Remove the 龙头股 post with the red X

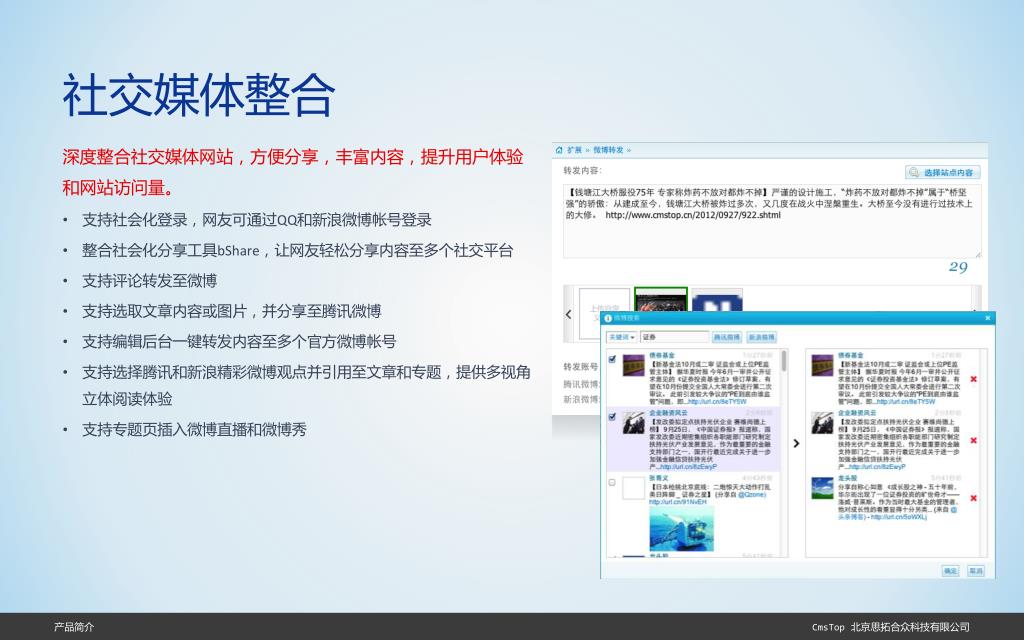[973, 498]
